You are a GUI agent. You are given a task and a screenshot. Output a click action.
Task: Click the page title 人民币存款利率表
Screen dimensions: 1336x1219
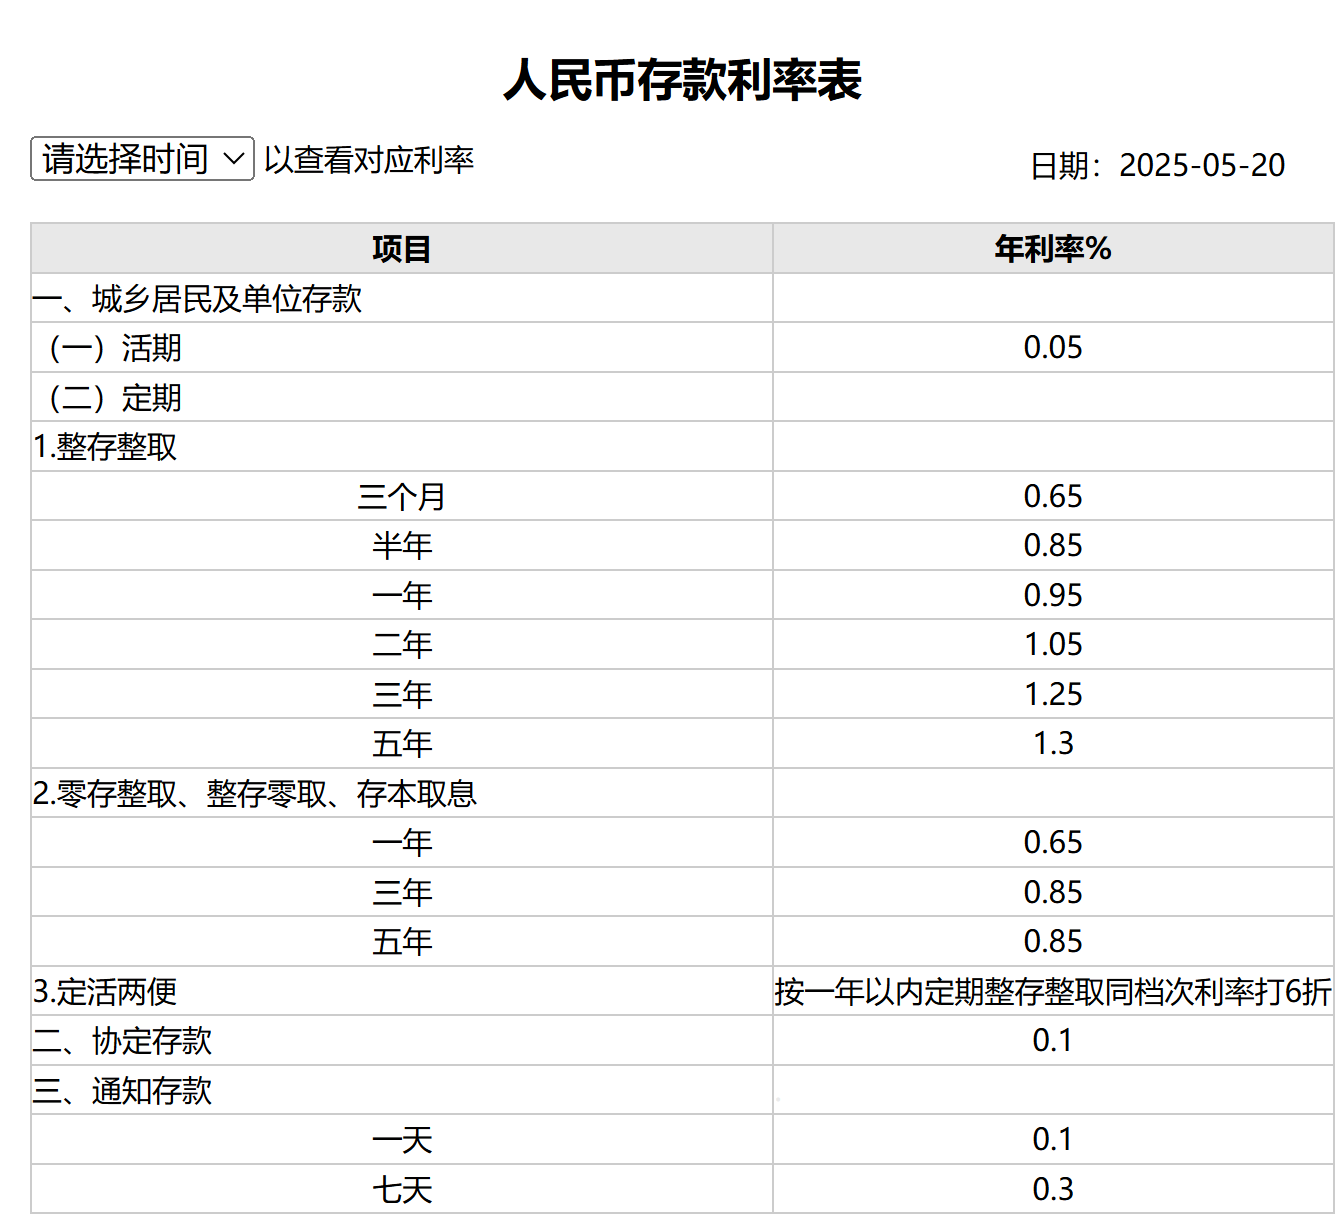tap(682, 80)
